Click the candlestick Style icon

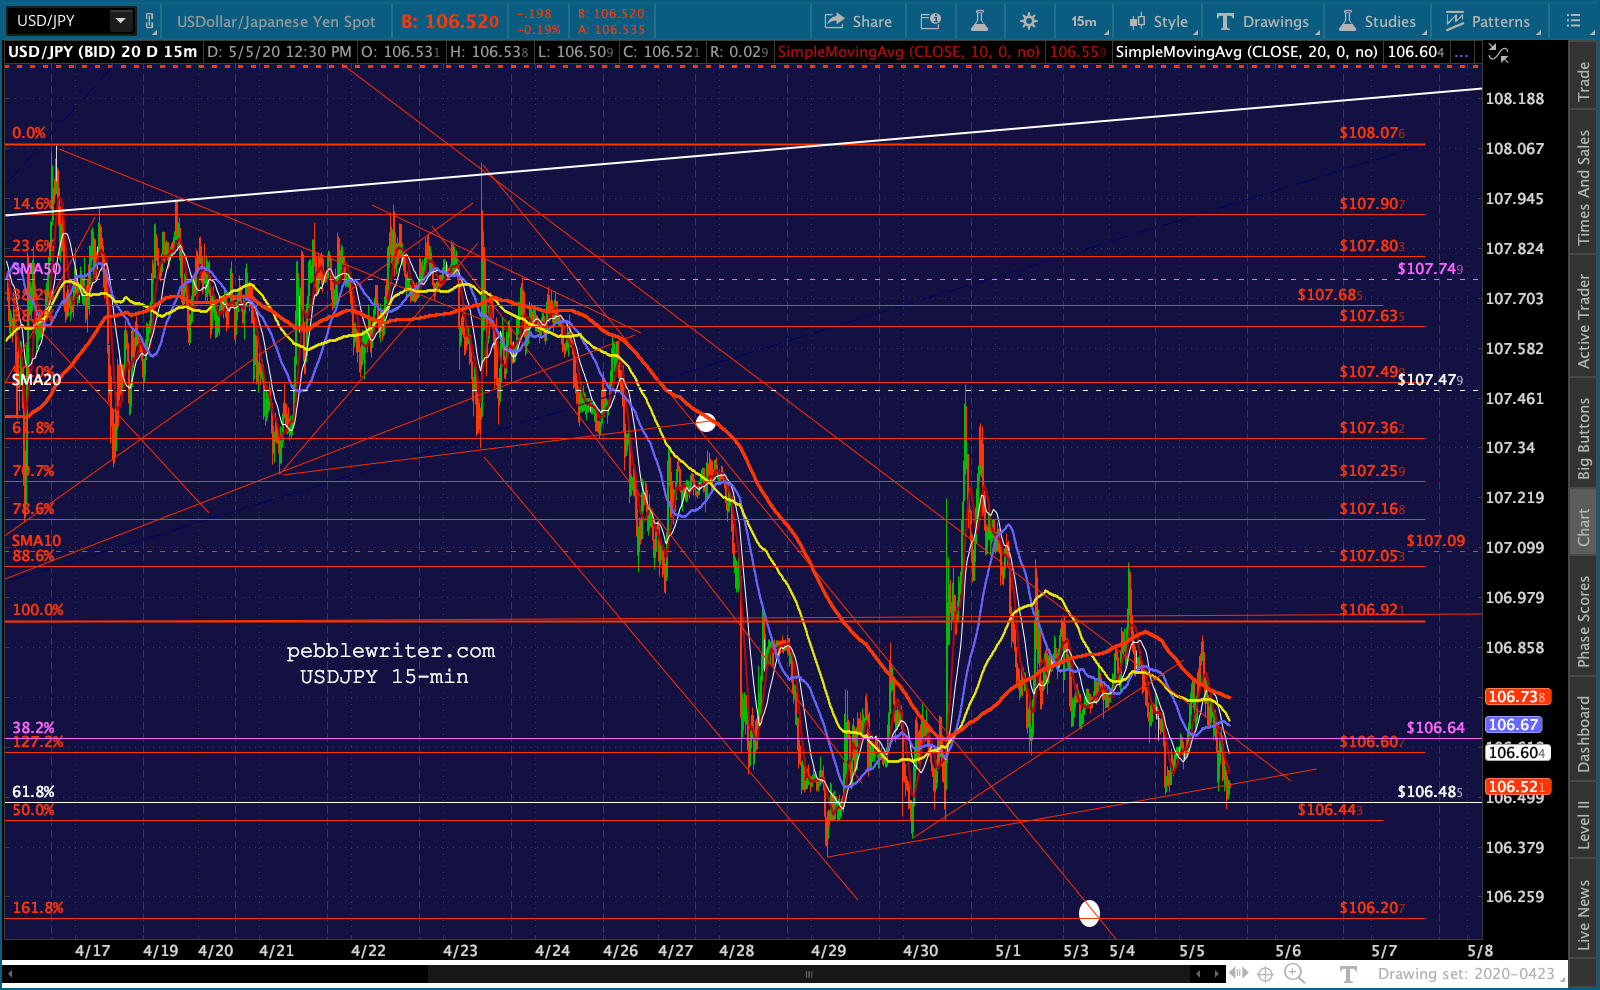[x=1137, y=21]
